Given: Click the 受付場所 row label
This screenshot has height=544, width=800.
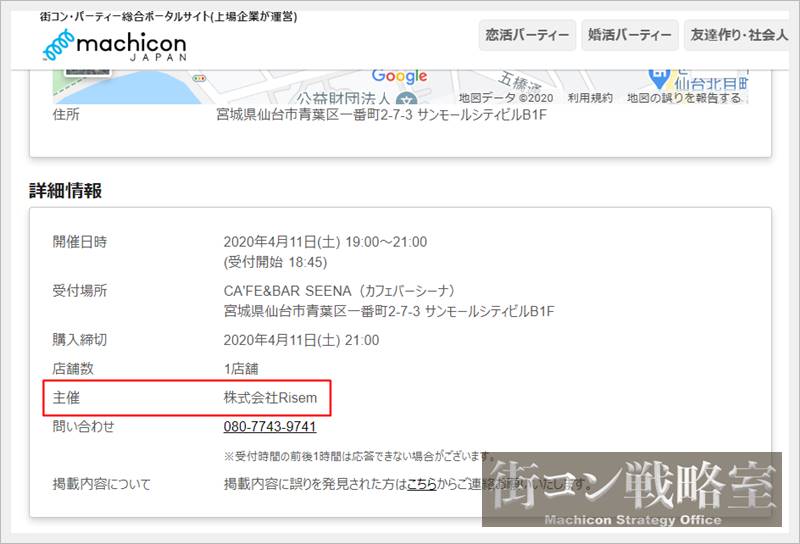Looking at the screenshot, I should coord(80,291).
